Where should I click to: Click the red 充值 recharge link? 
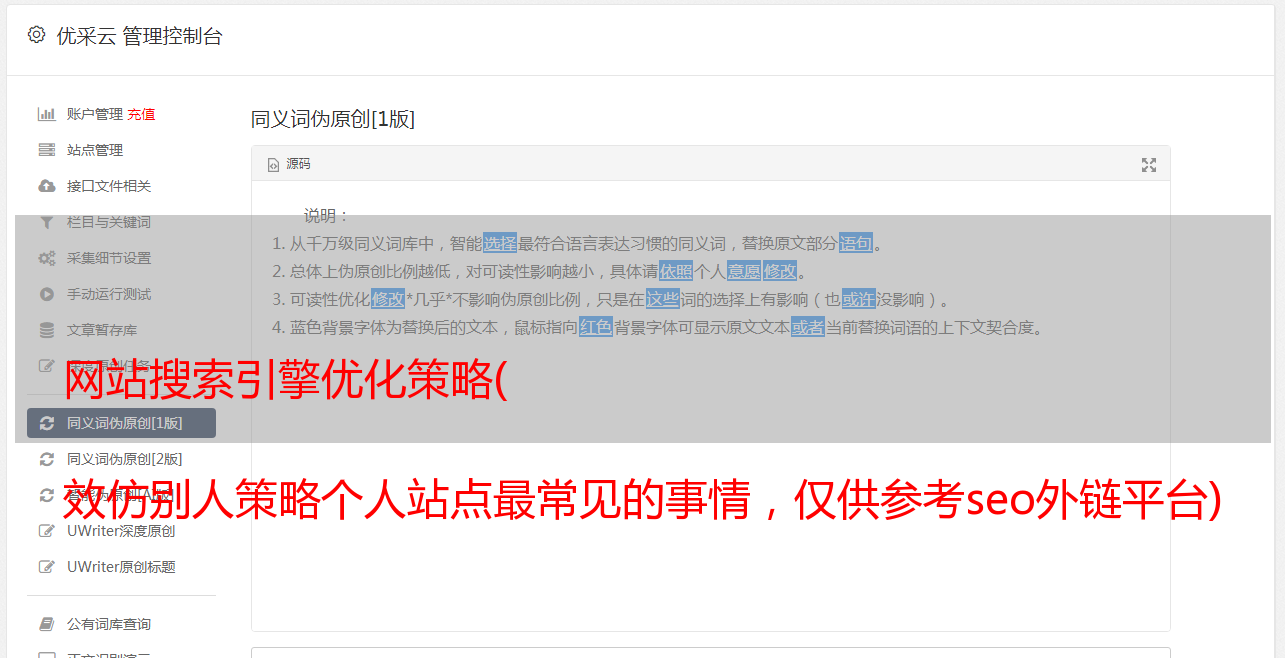pyautogui.click(x=141, y=114)
